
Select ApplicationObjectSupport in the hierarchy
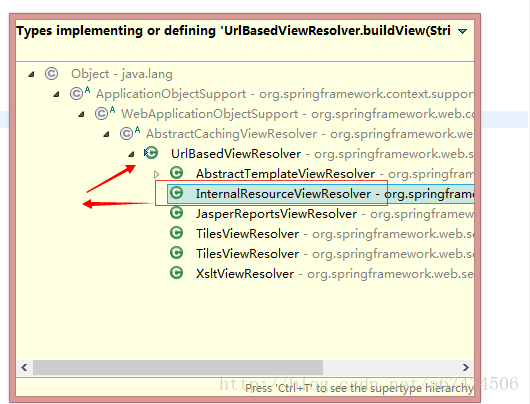tap(285, 94)
